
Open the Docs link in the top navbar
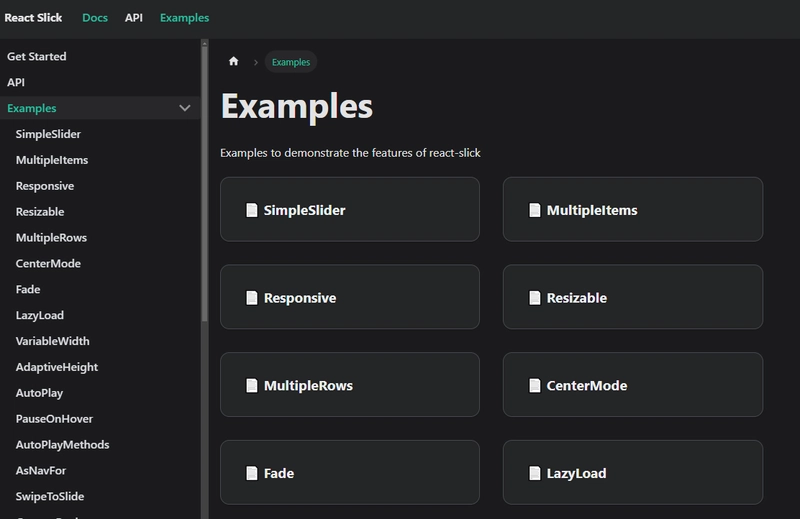[x=95, y=18]
